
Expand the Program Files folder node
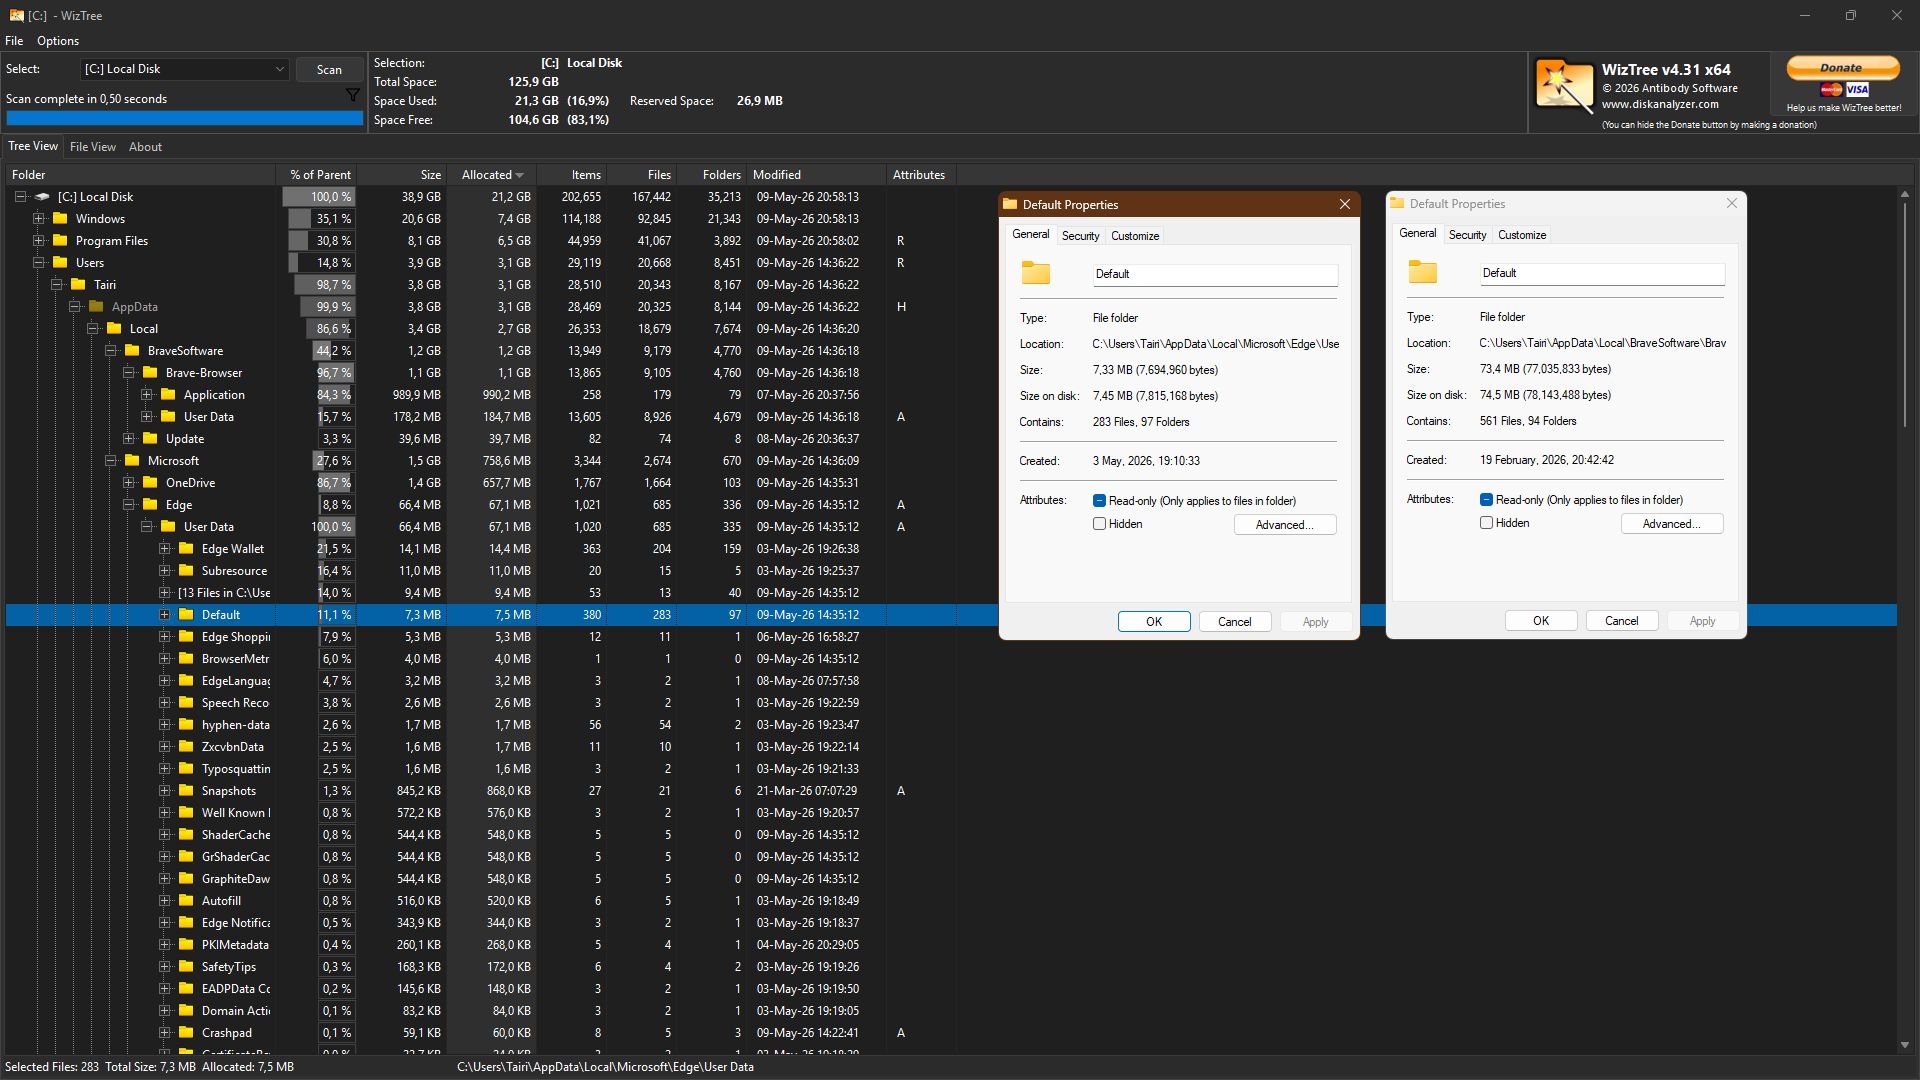click(39, 240)
